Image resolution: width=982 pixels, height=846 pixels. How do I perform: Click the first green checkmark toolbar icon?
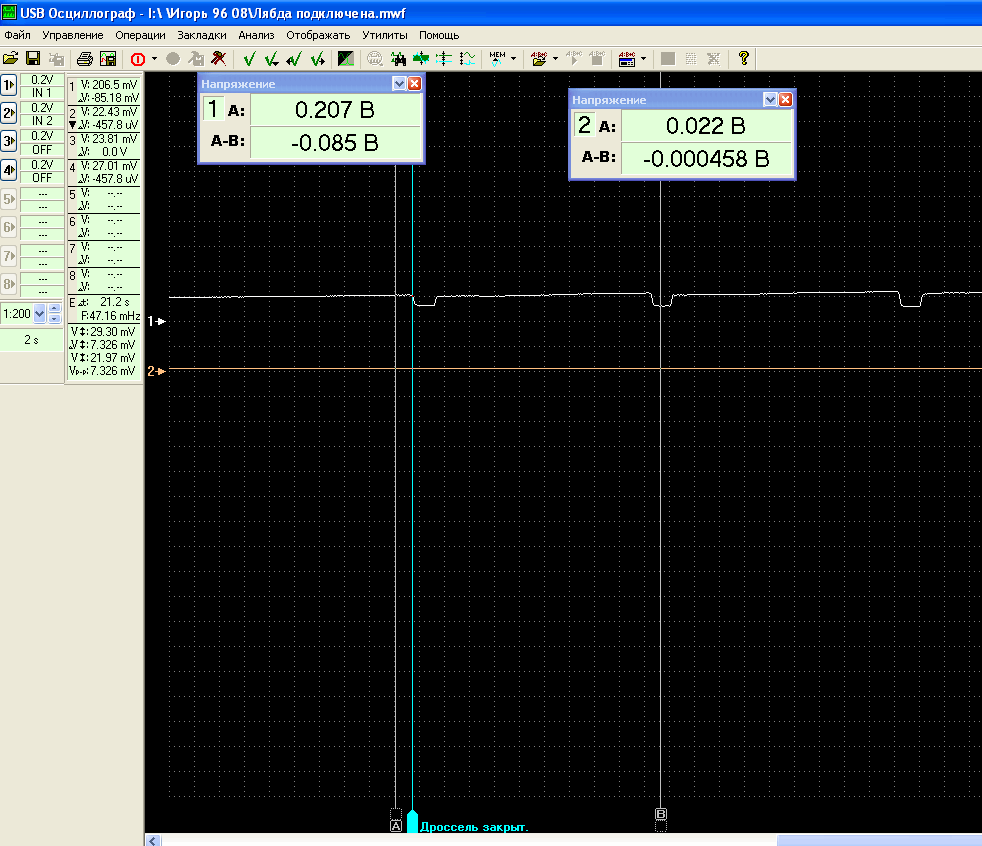249,59
